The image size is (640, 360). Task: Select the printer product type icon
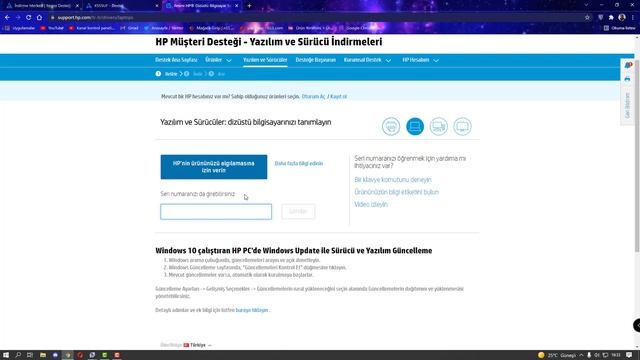point(391,126)
